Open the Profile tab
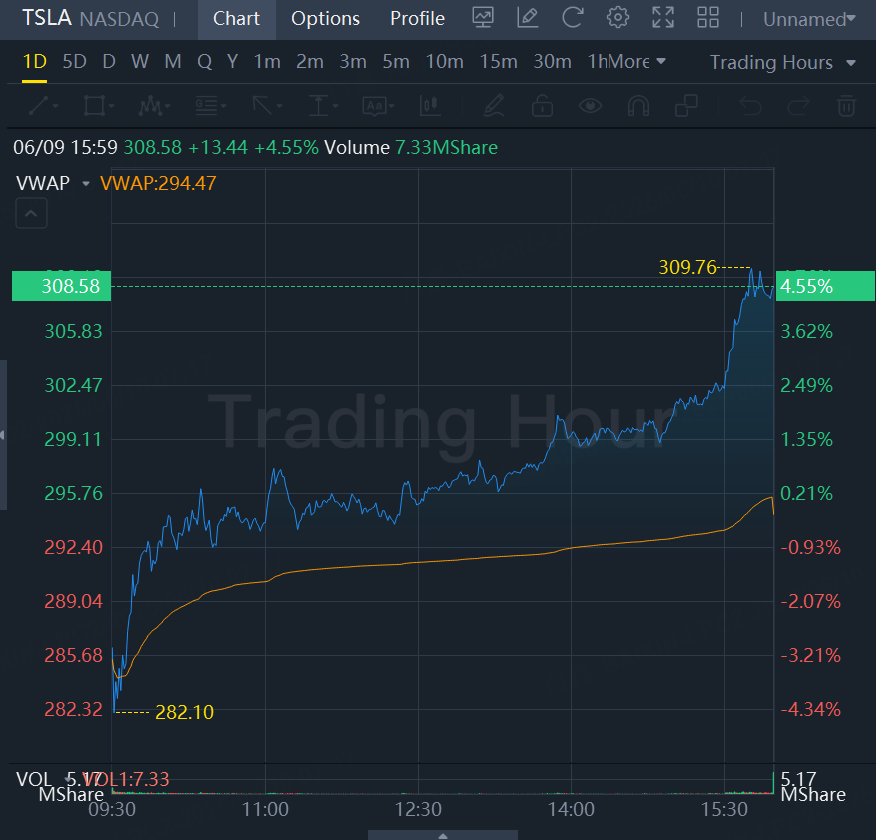This screenshot has width=876, height=840. pyautogui.click(x=417, y=18)
